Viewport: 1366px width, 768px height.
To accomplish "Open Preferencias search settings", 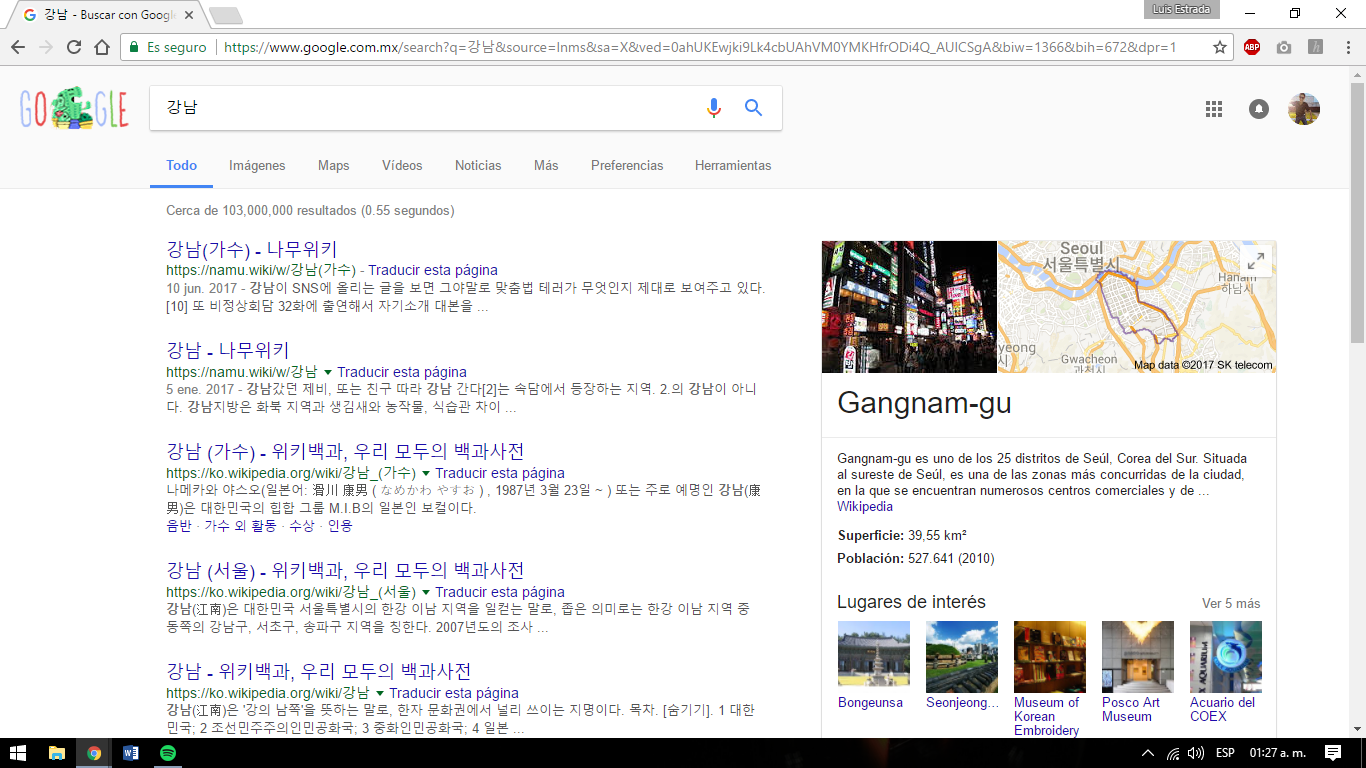I will coord(627,165).
